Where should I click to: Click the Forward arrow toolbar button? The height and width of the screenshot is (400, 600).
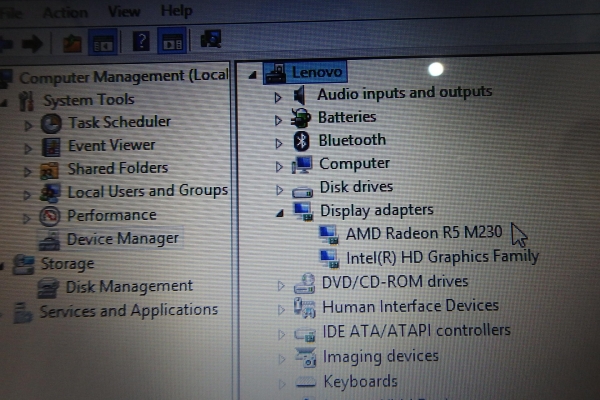click(32, 44)
